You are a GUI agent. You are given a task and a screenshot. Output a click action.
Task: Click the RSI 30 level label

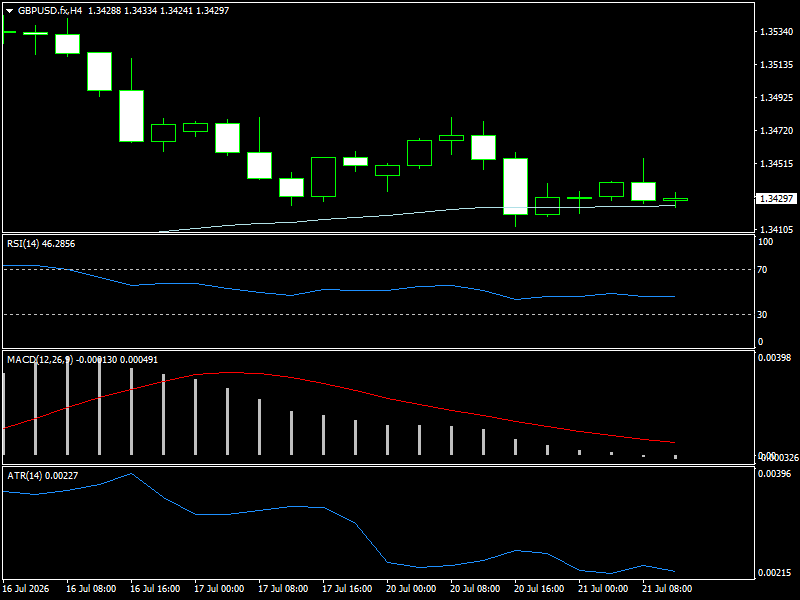point(762,315)
